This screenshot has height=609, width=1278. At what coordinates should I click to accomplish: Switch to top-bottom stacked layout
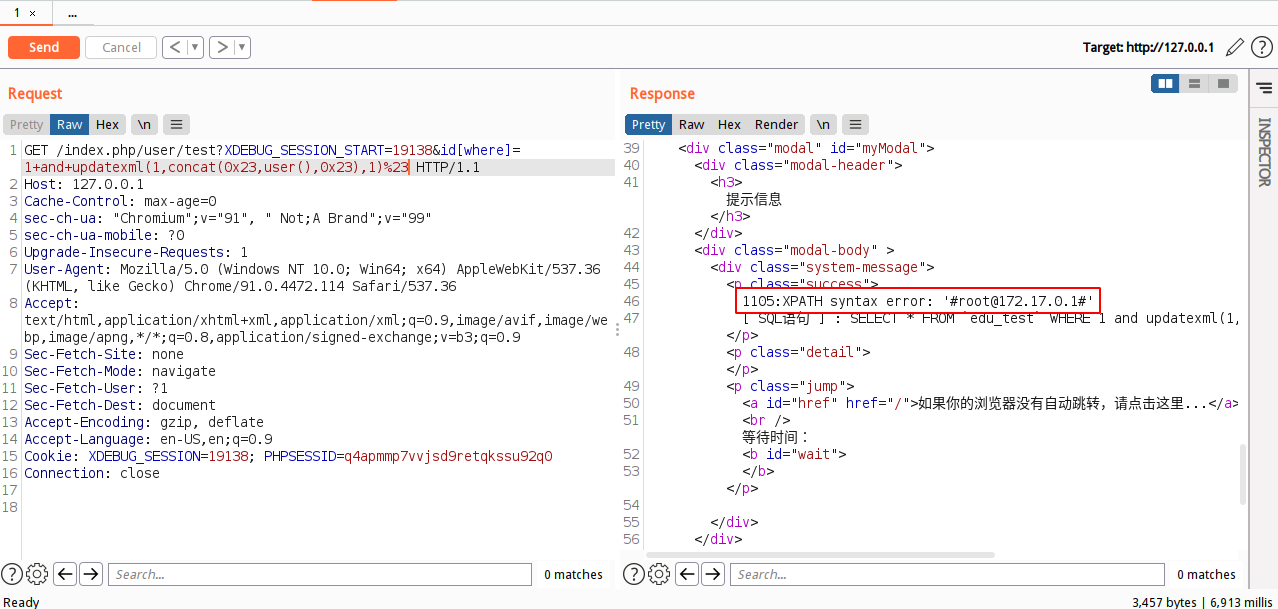[x=1194, y=84]
